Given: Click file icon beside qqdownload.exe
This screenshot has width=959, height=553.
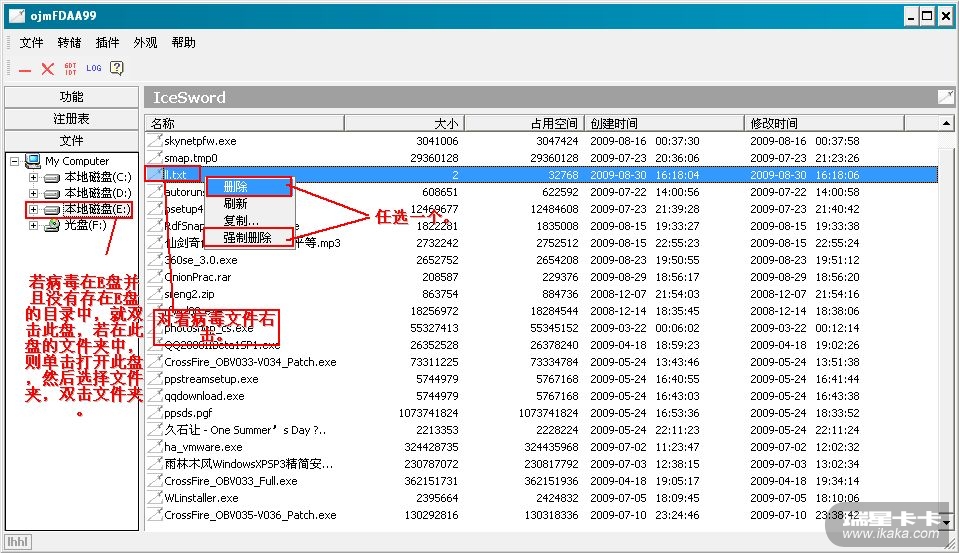Looking at the screenshot, I should [x=155, y=396].
